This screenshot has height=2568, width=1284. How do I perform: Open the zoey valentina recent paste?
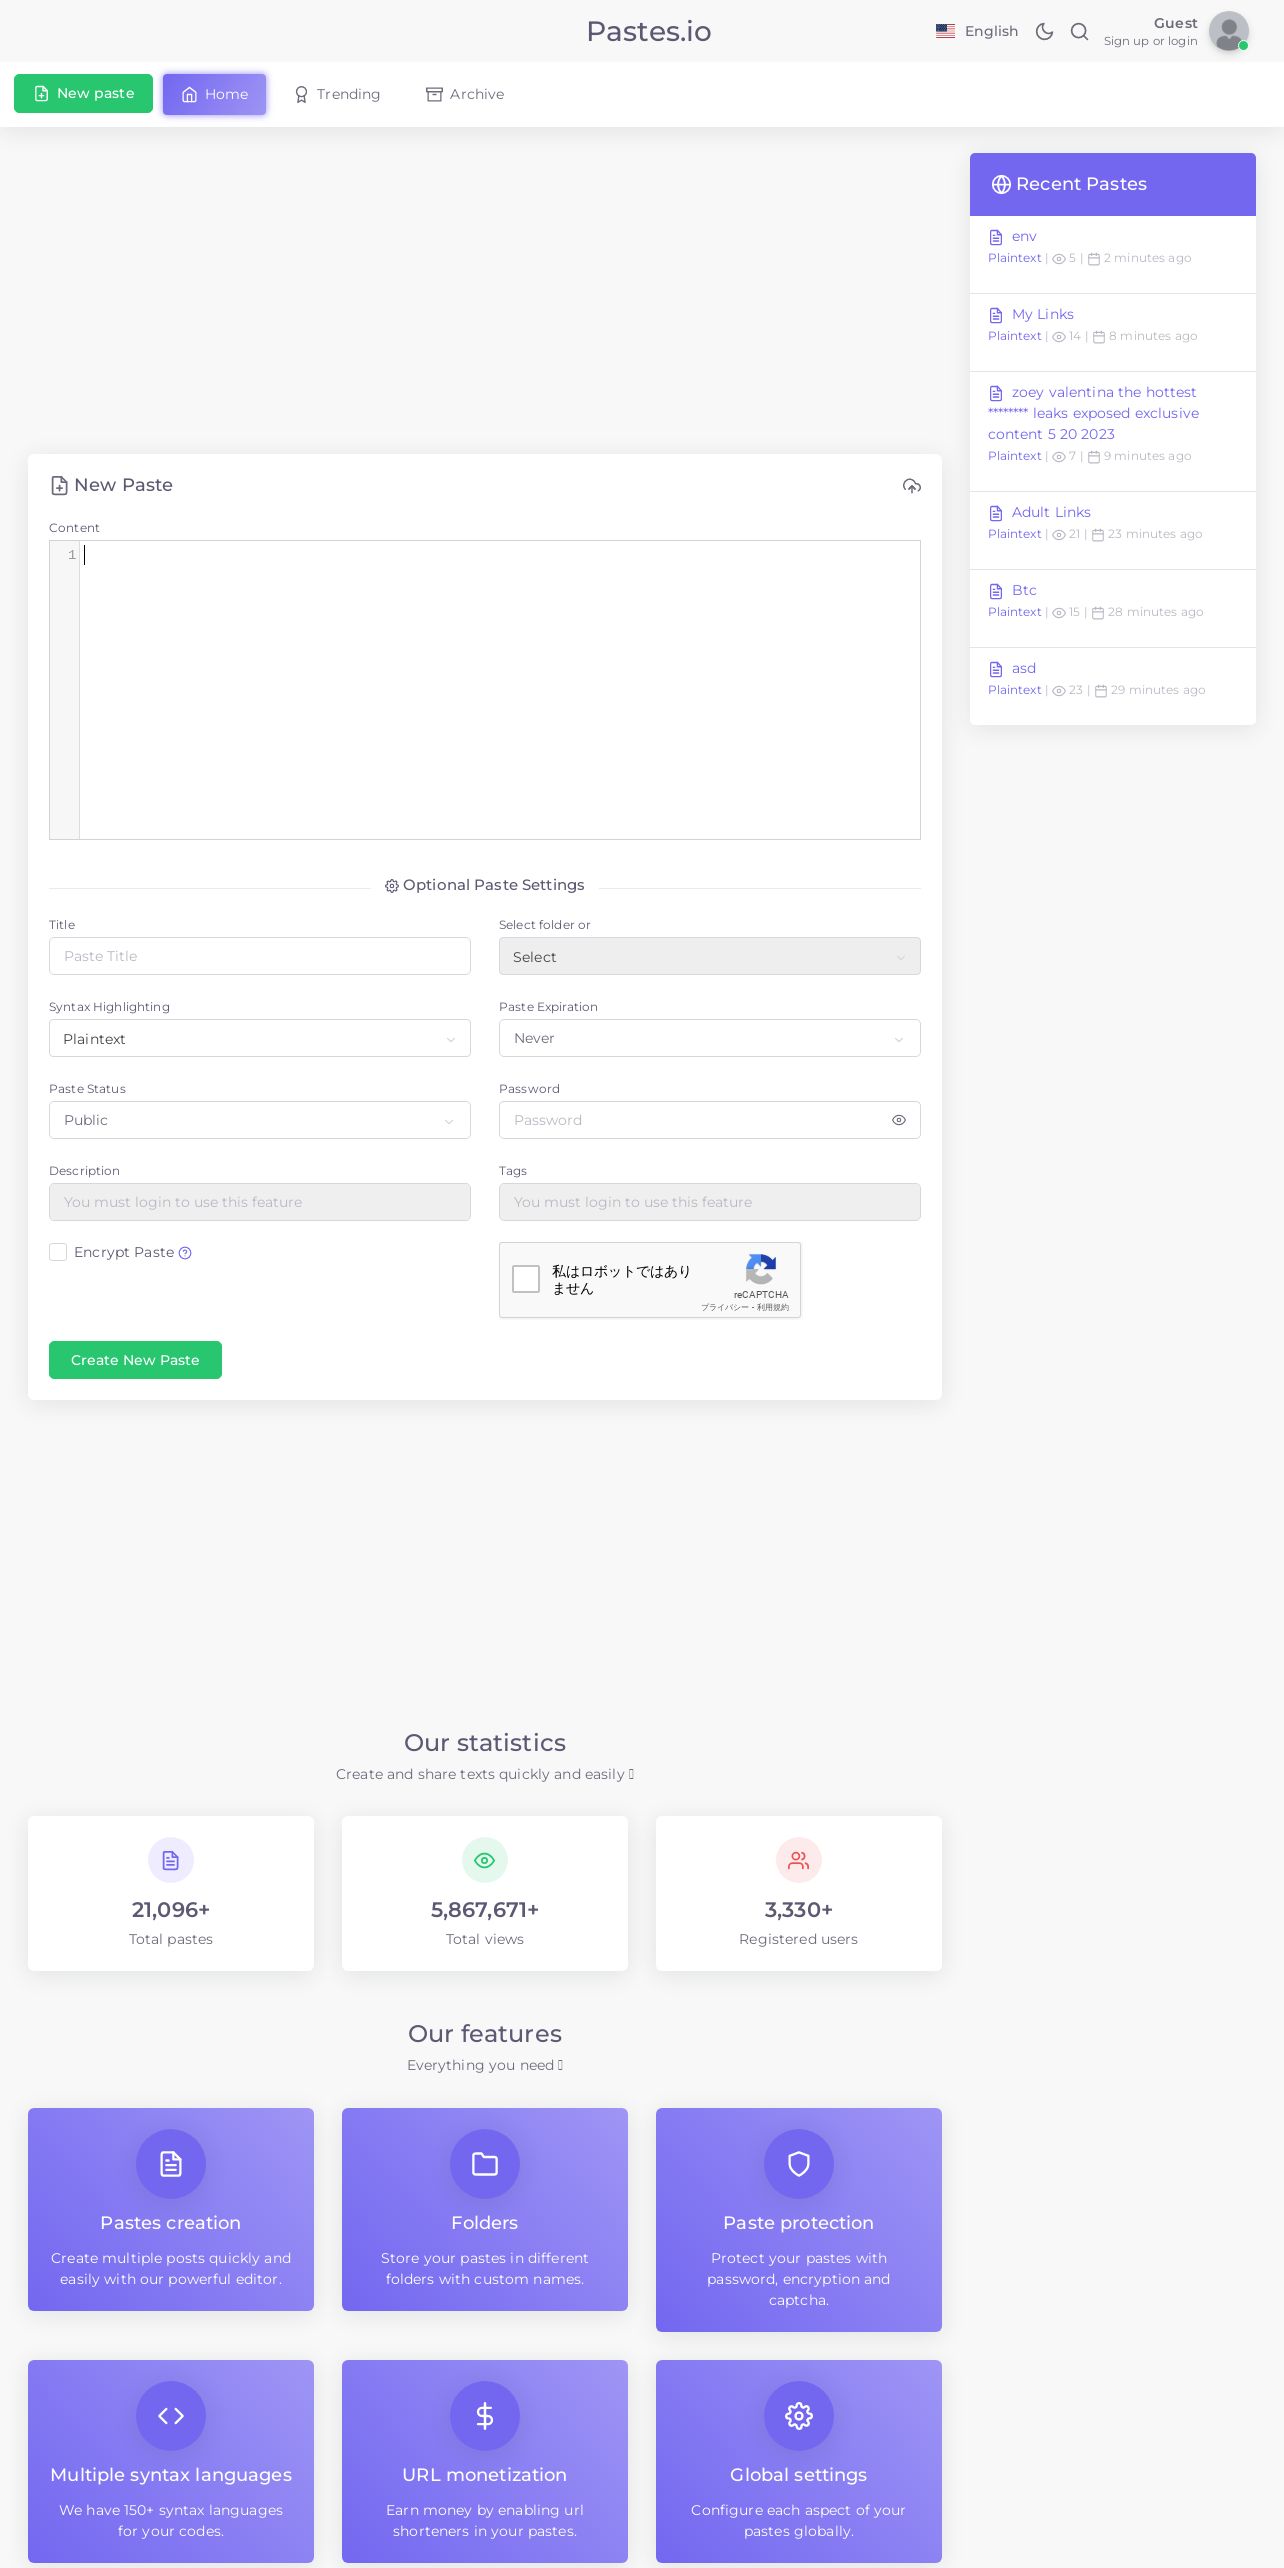1093,413
